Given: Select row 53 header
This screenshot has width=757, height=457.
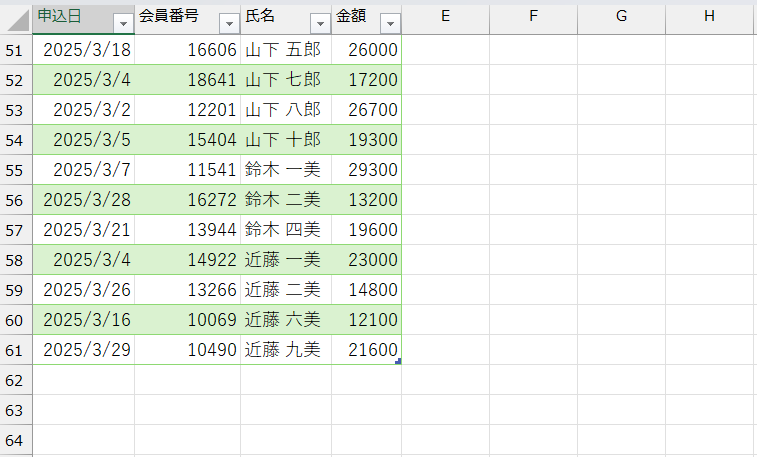Looking at the screenshot, I should [16, 110].
